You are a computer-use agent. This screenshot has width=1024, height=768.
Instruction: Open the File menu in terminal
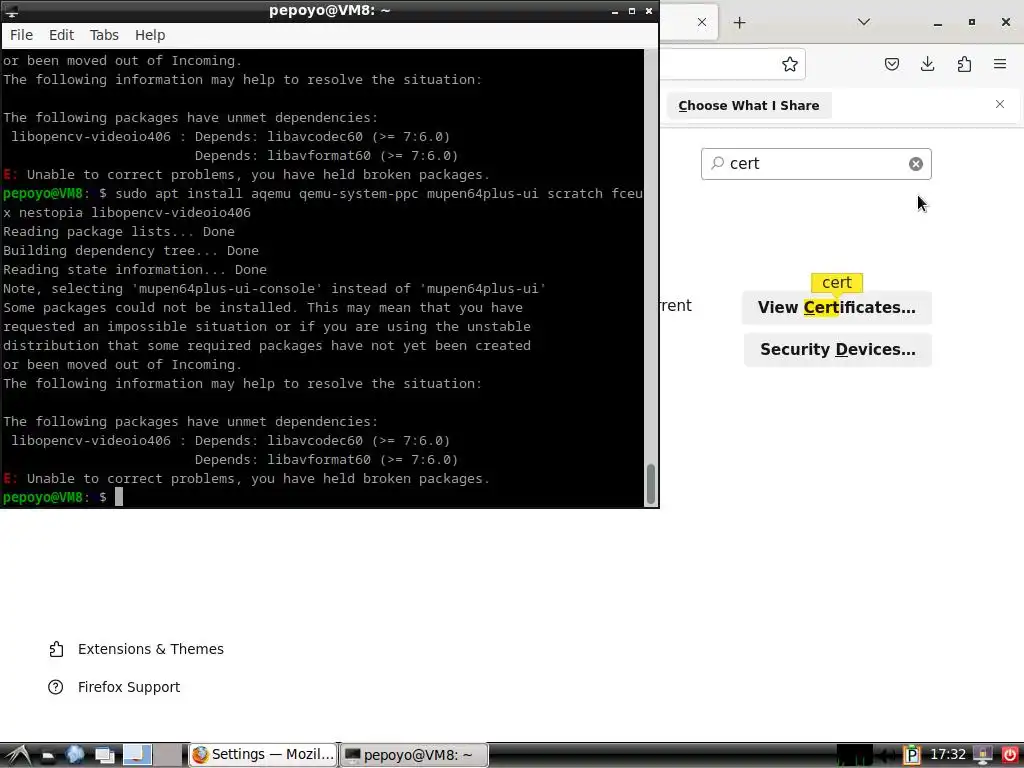21,35
